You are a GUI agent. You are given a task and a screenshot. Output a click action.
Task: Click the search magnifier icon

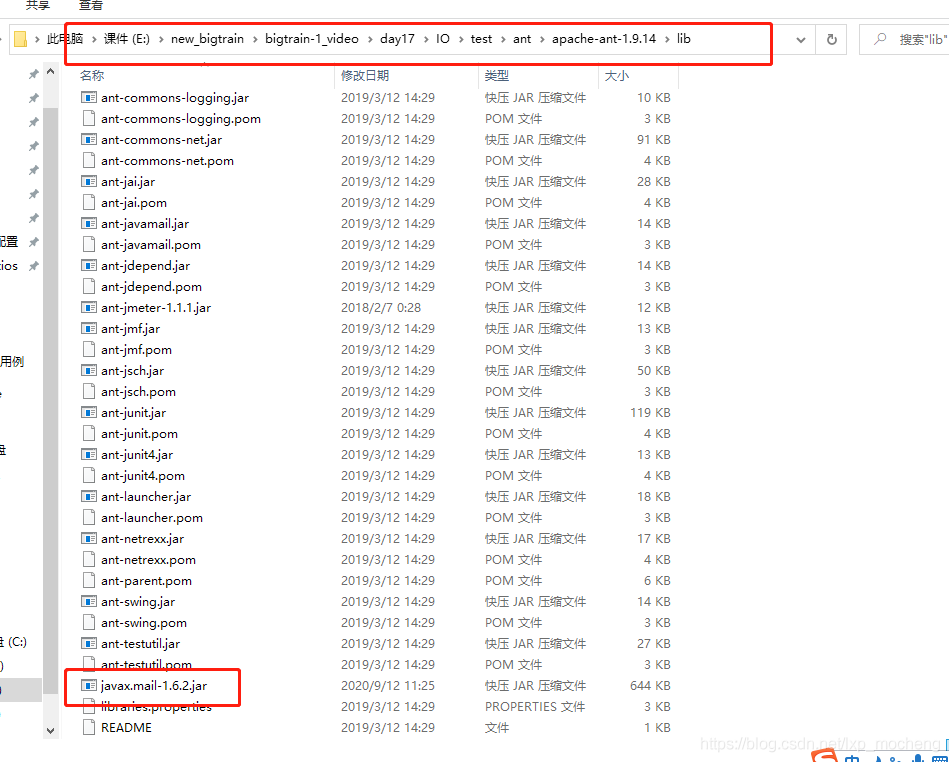pyautogui.click(x=880, y=39)
